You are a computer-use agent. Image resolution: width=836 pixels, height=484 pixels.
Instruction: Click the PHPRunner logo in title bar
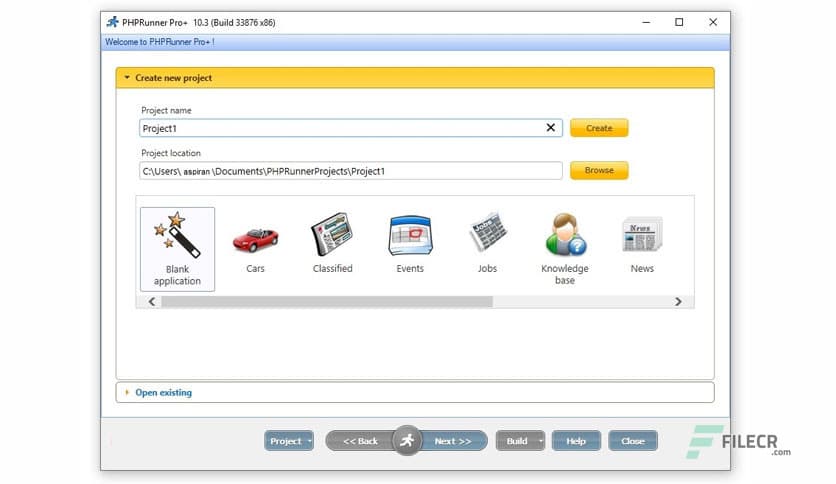pos(112,22)
